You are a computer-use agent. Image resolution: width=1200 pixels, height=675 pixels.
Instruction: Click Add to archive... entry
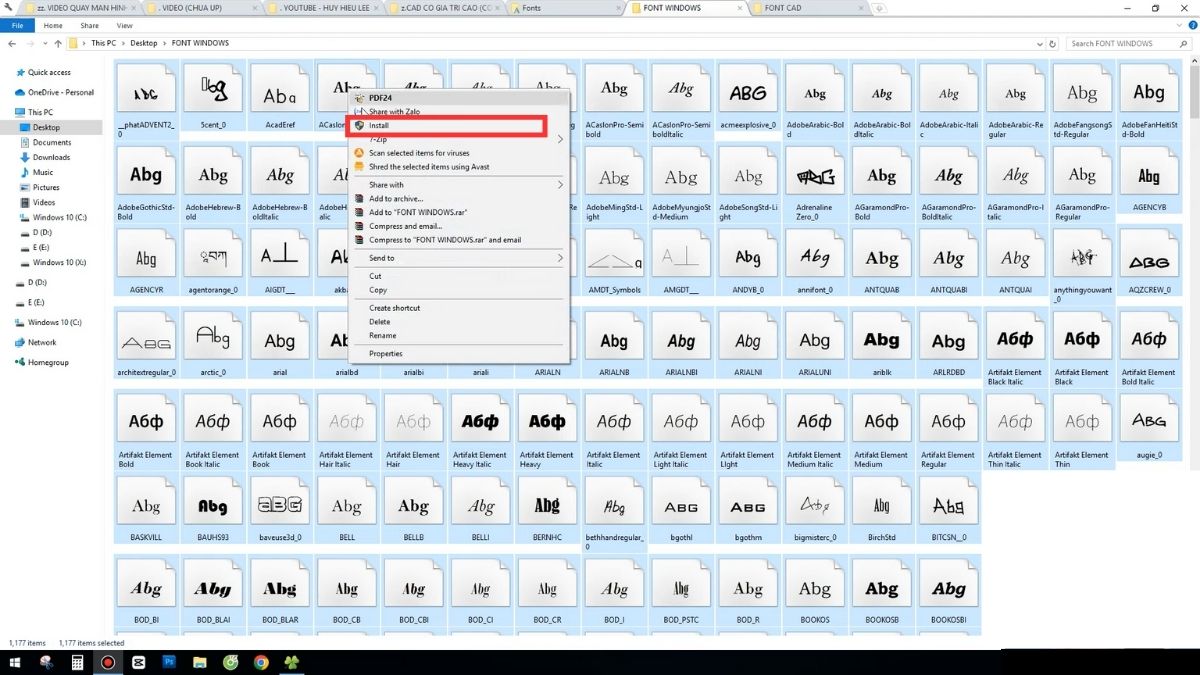point(458,199)
